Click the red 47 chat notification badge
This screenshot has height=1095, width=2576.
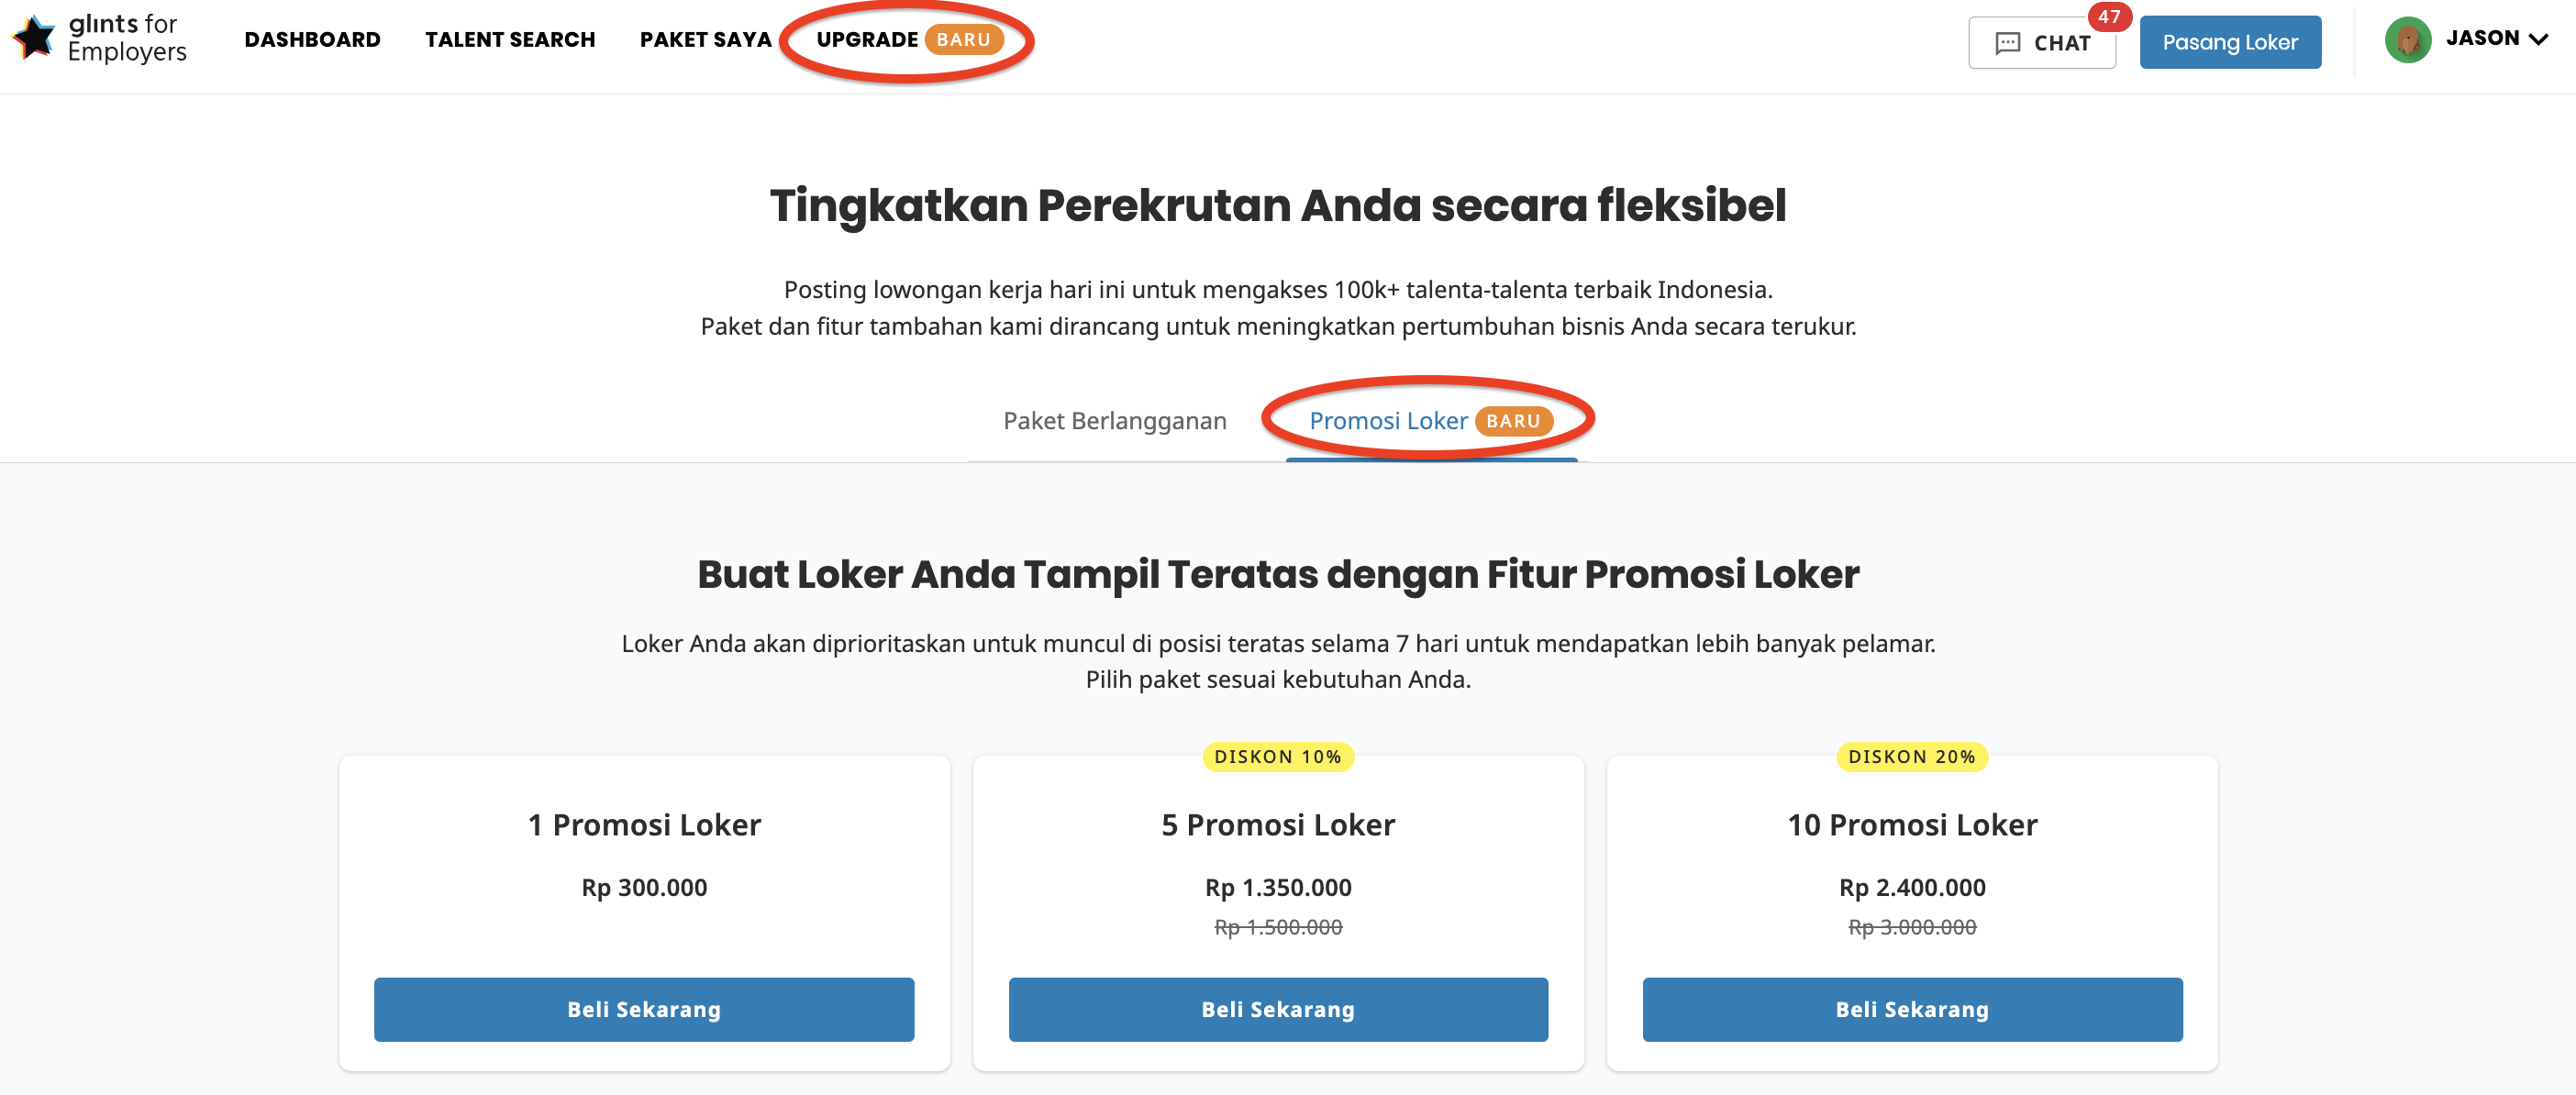click(x=2109, y=17)
